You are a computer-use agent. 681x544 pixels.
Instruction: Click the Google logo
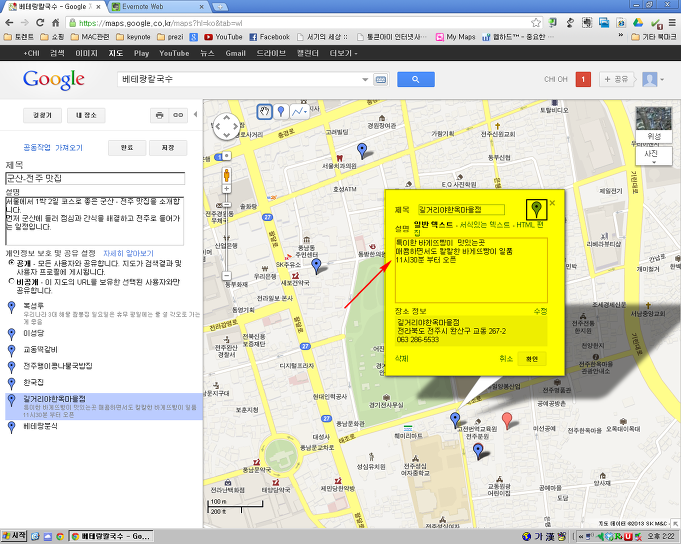tap(54, 79)
